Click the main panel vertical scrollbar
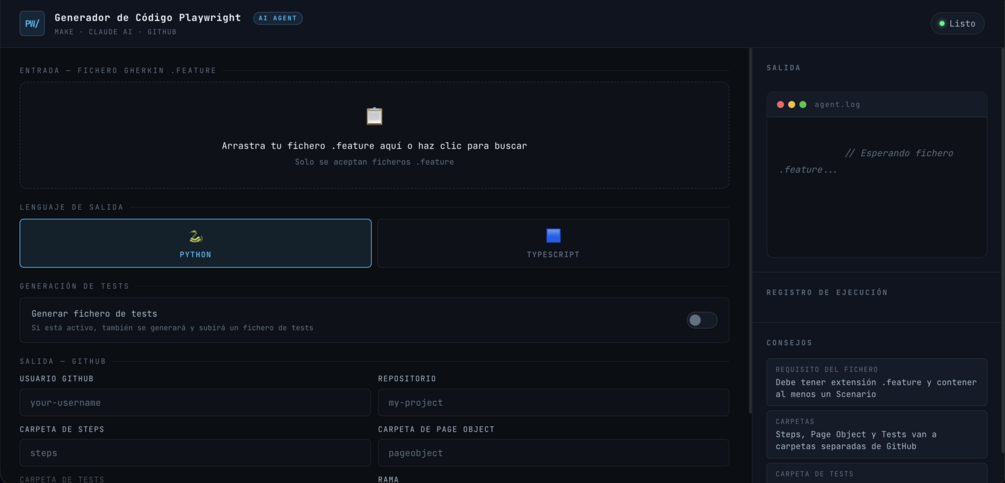Viewport: 1005px width, 483px height. pos(750,231)
